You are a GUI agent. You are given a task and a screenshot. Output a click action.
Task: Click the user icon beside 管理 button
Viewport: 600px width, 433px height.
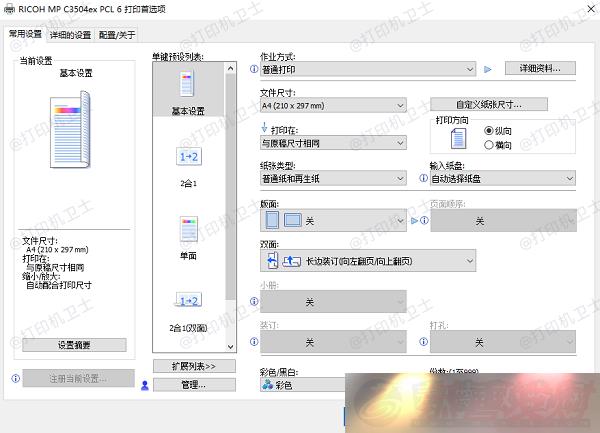pos(145,385)
